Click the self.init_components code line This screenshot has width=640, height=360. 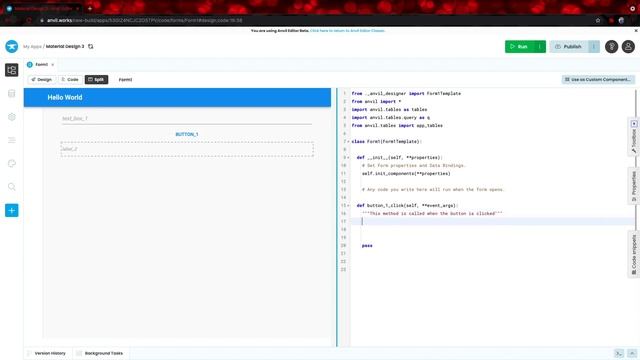(x=406, y=173)
